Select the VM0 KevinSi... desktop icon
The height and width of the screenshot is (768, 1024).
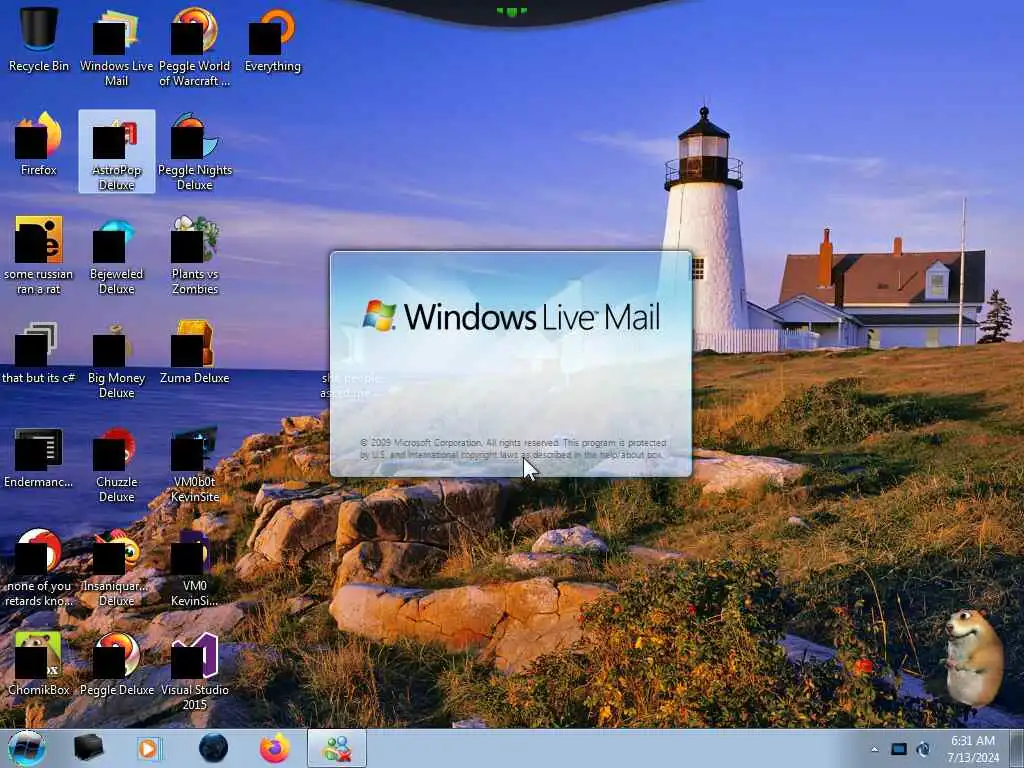[x=195, y=567]
